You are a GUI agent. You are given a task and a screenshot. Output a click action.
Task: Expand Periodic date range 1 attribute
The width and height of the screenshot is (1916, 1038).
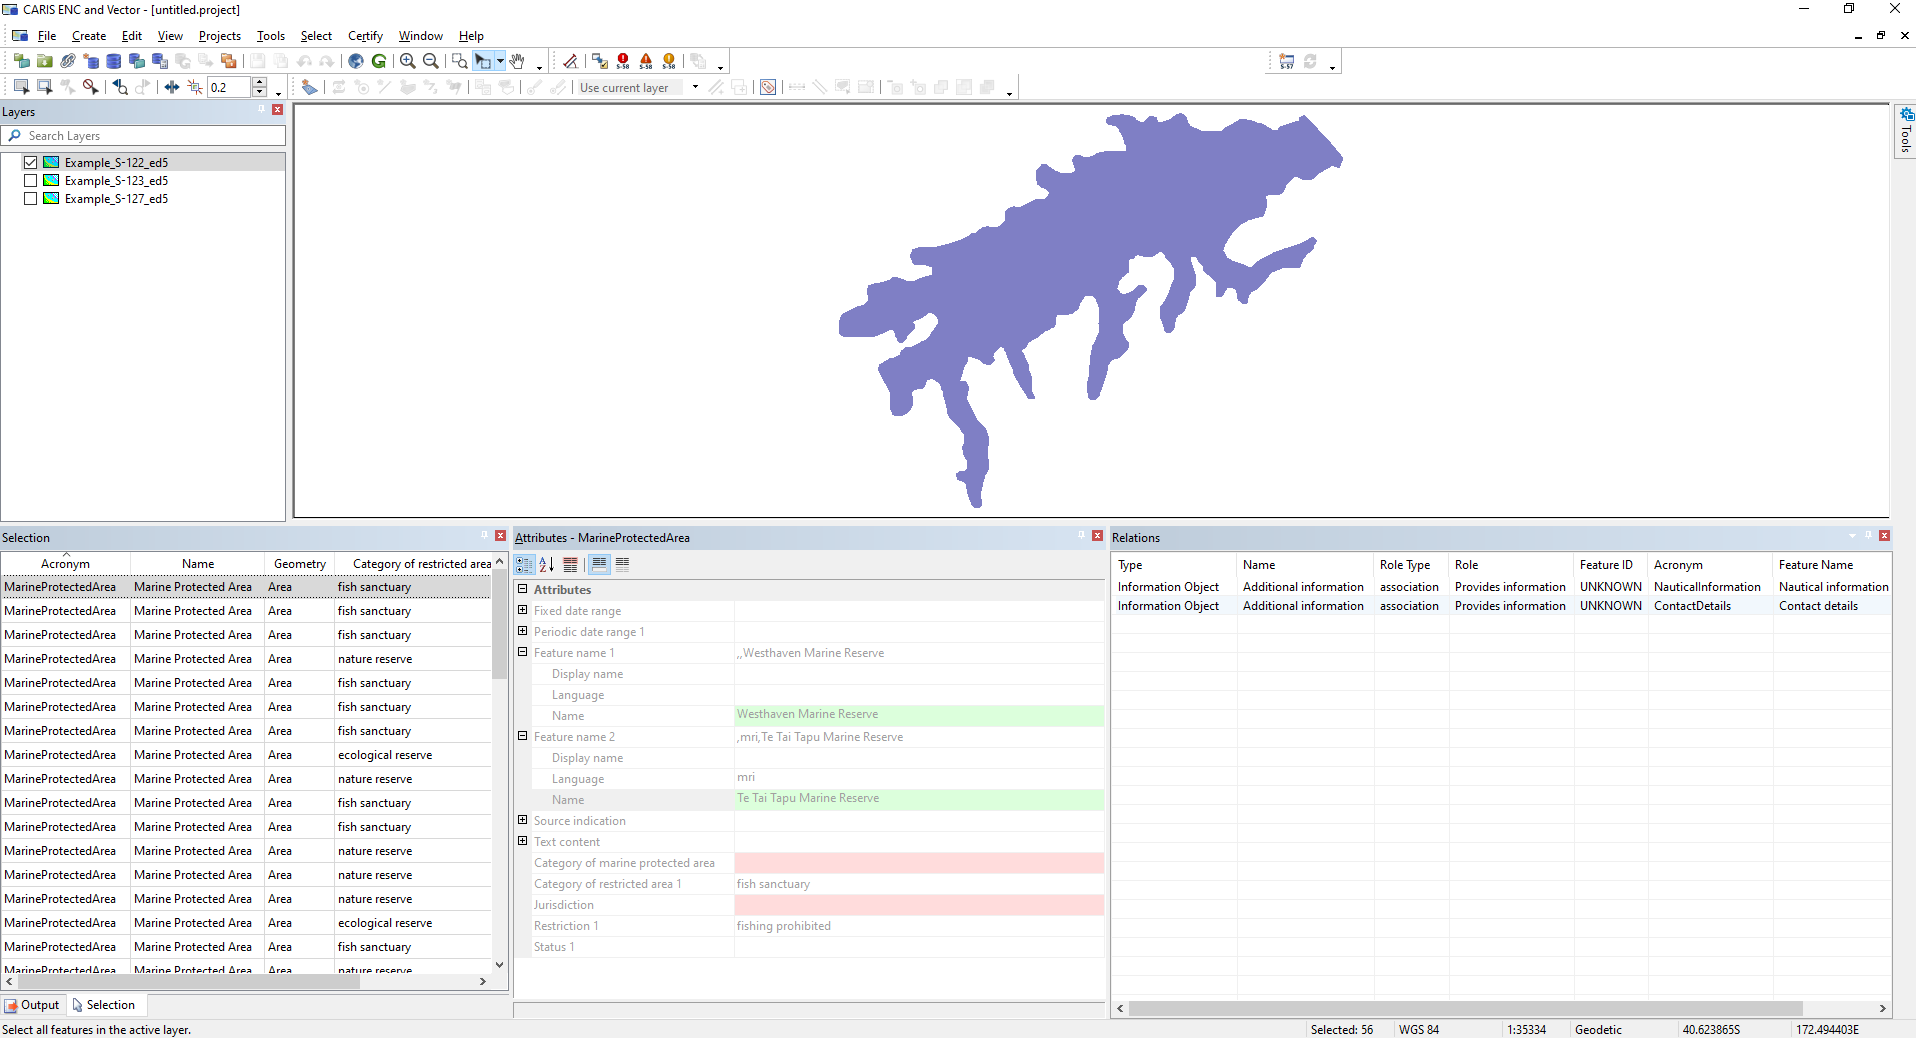click(522, 631)
